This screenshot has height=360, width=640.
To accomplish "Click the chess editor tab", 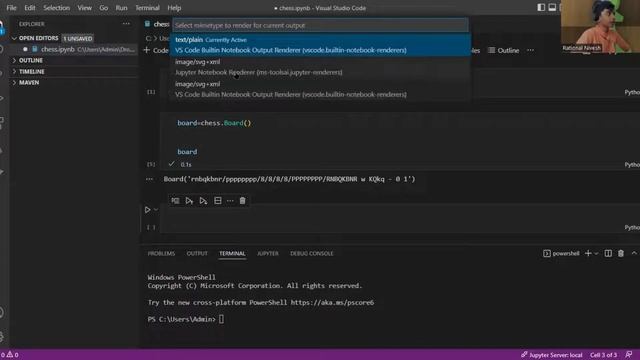I will (x=157, y=24).
